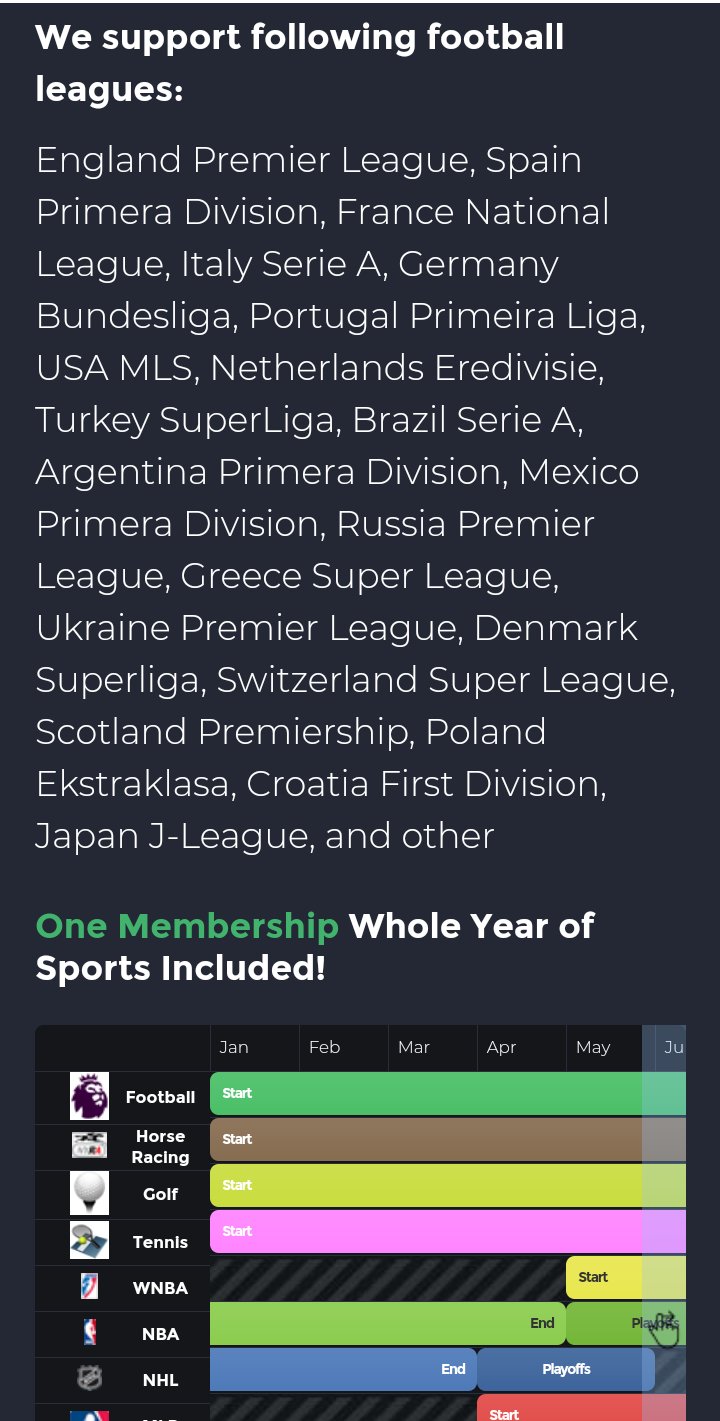This screenshot has width=720, height=1421.
Task: Click the NHL Playoffs segment
Action: (x=566, y=1369)
